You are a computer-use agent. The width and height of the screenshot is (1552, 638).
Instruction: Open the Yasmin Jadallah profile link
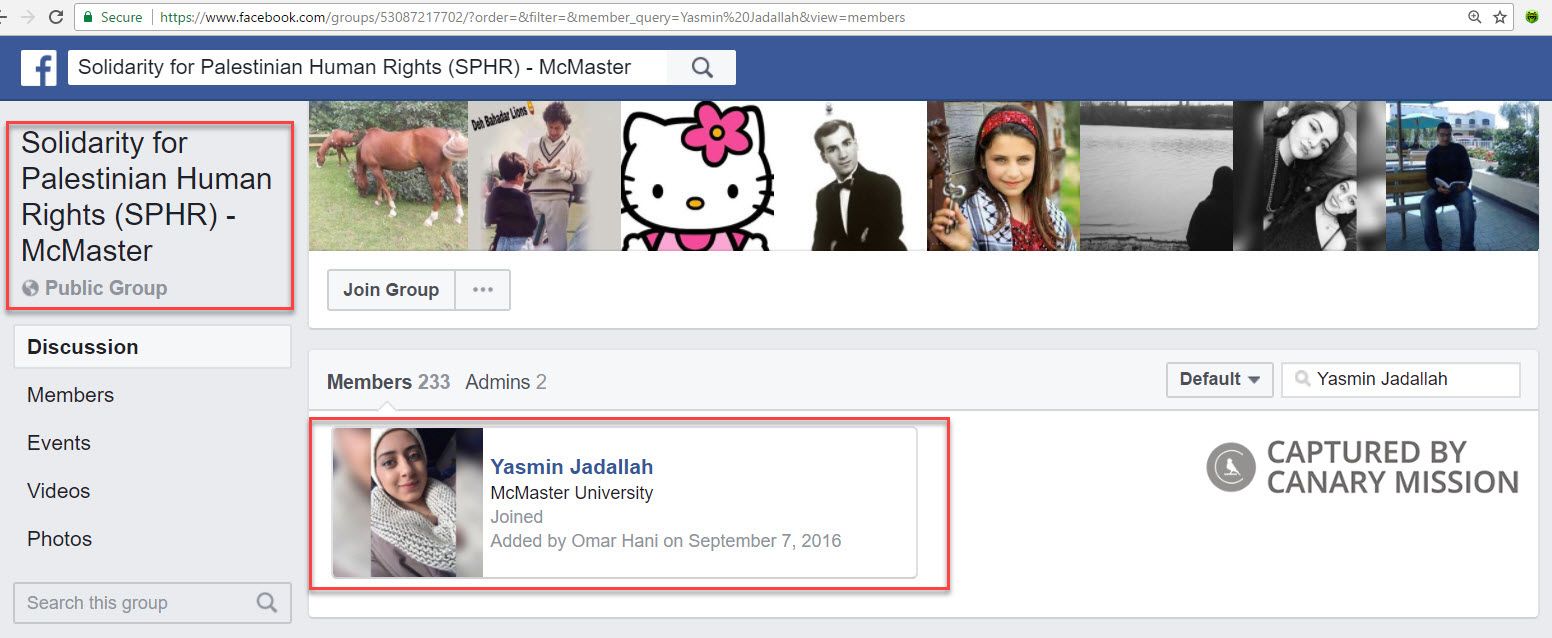pyautogui.click(x=571, y=467)
